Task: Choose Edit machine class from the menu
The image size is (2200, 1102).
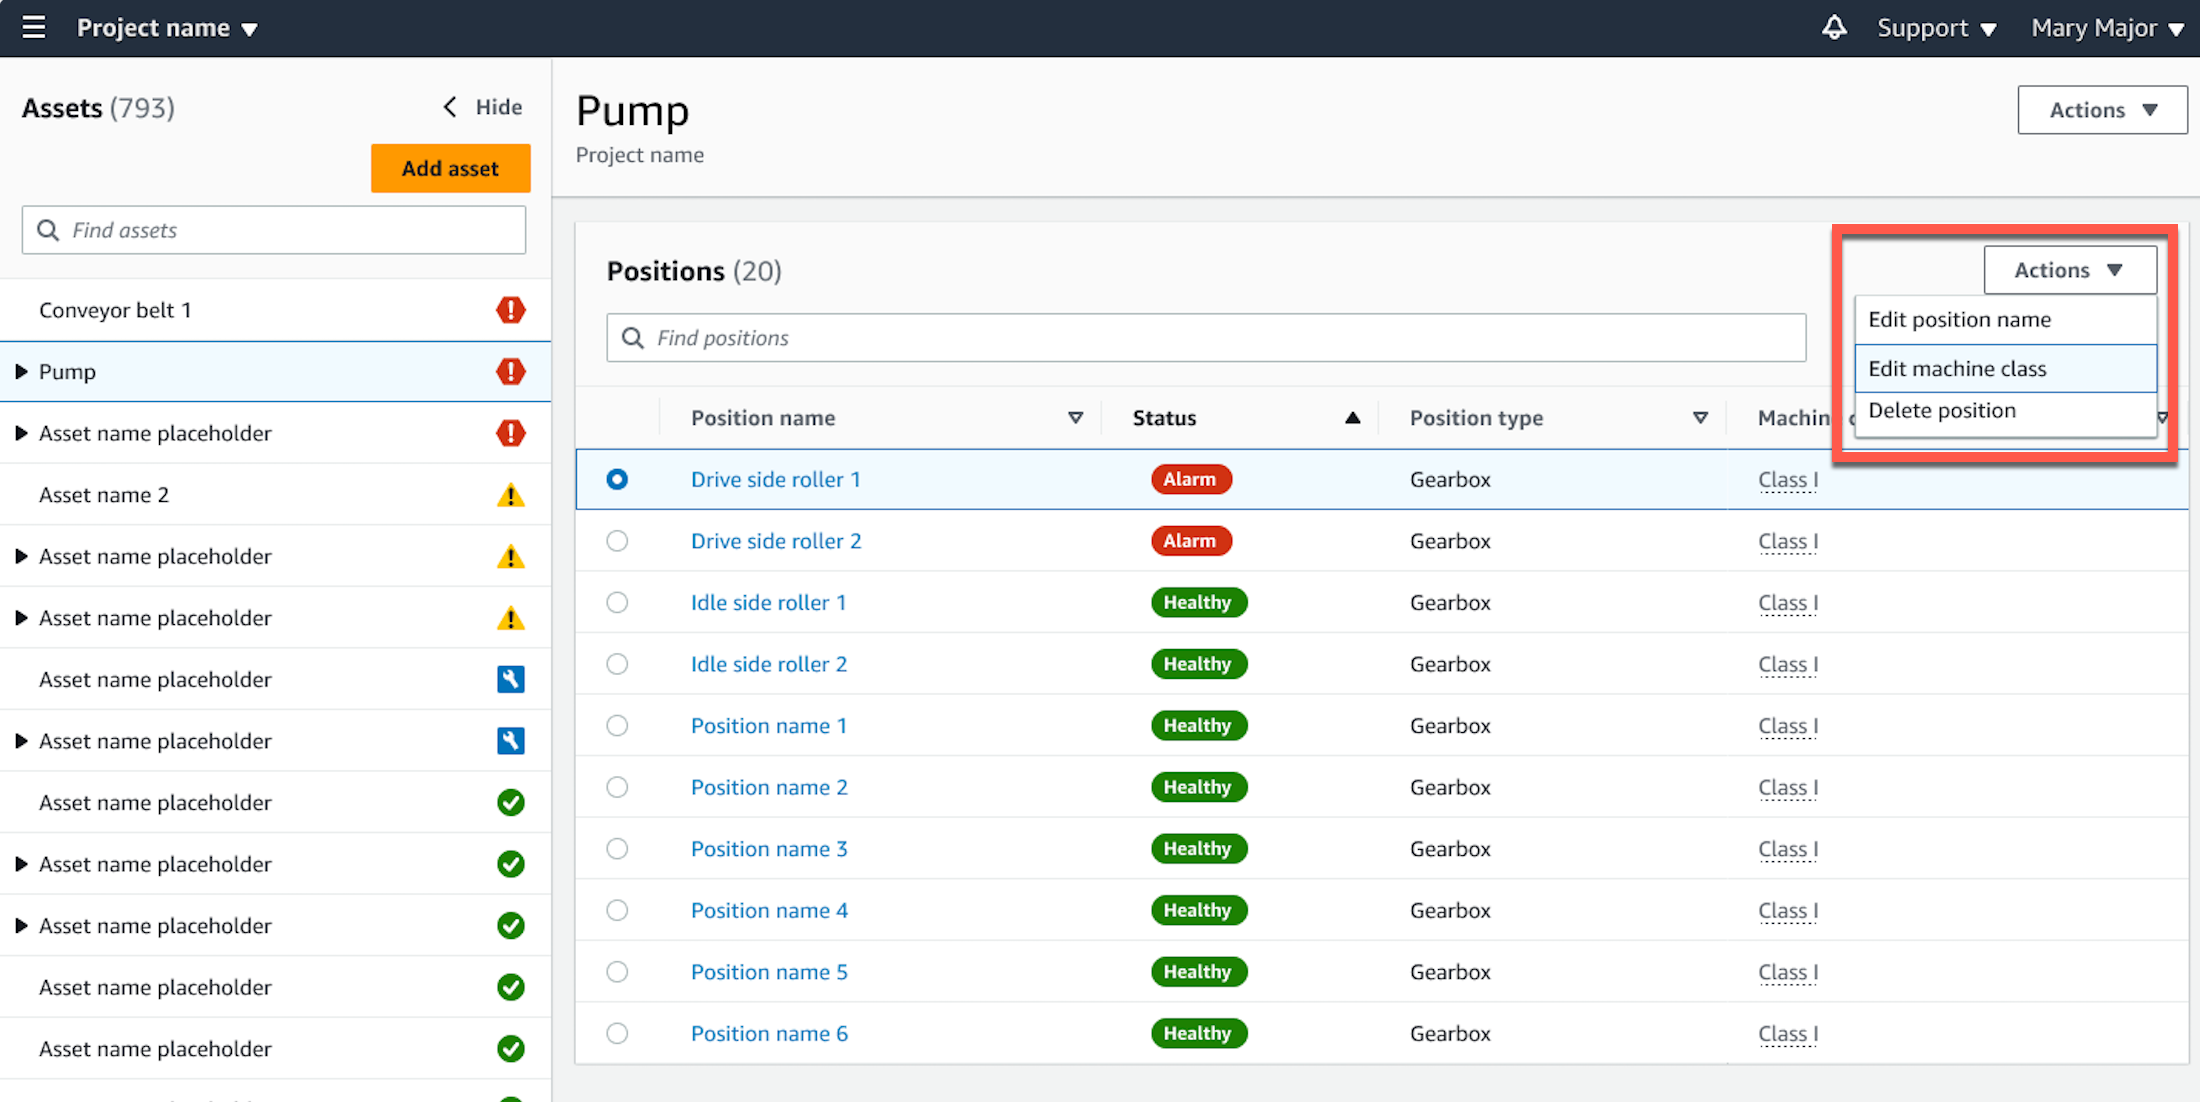Action: point(1957,368)
